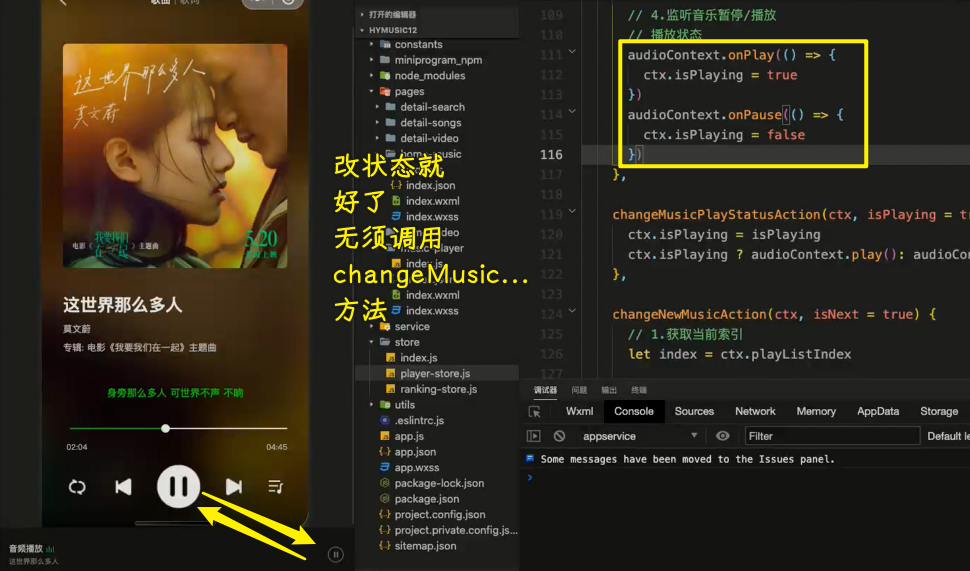Open player-store.js in the file tree
This screenshot has height=571, width=970.
[435, 373]
